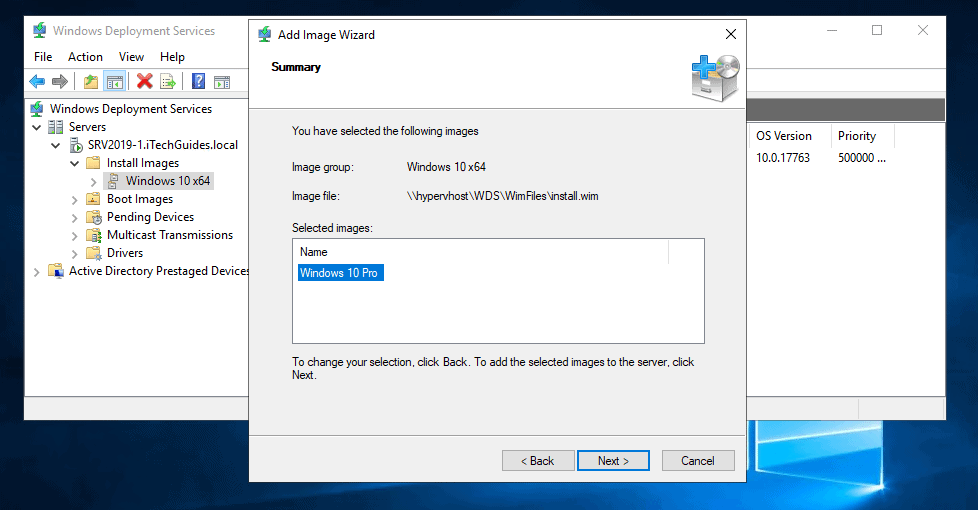Viewport: 978px width, 510px height.
Task: Click the Back button in the wizard
Action: click(x=538, y=461)
